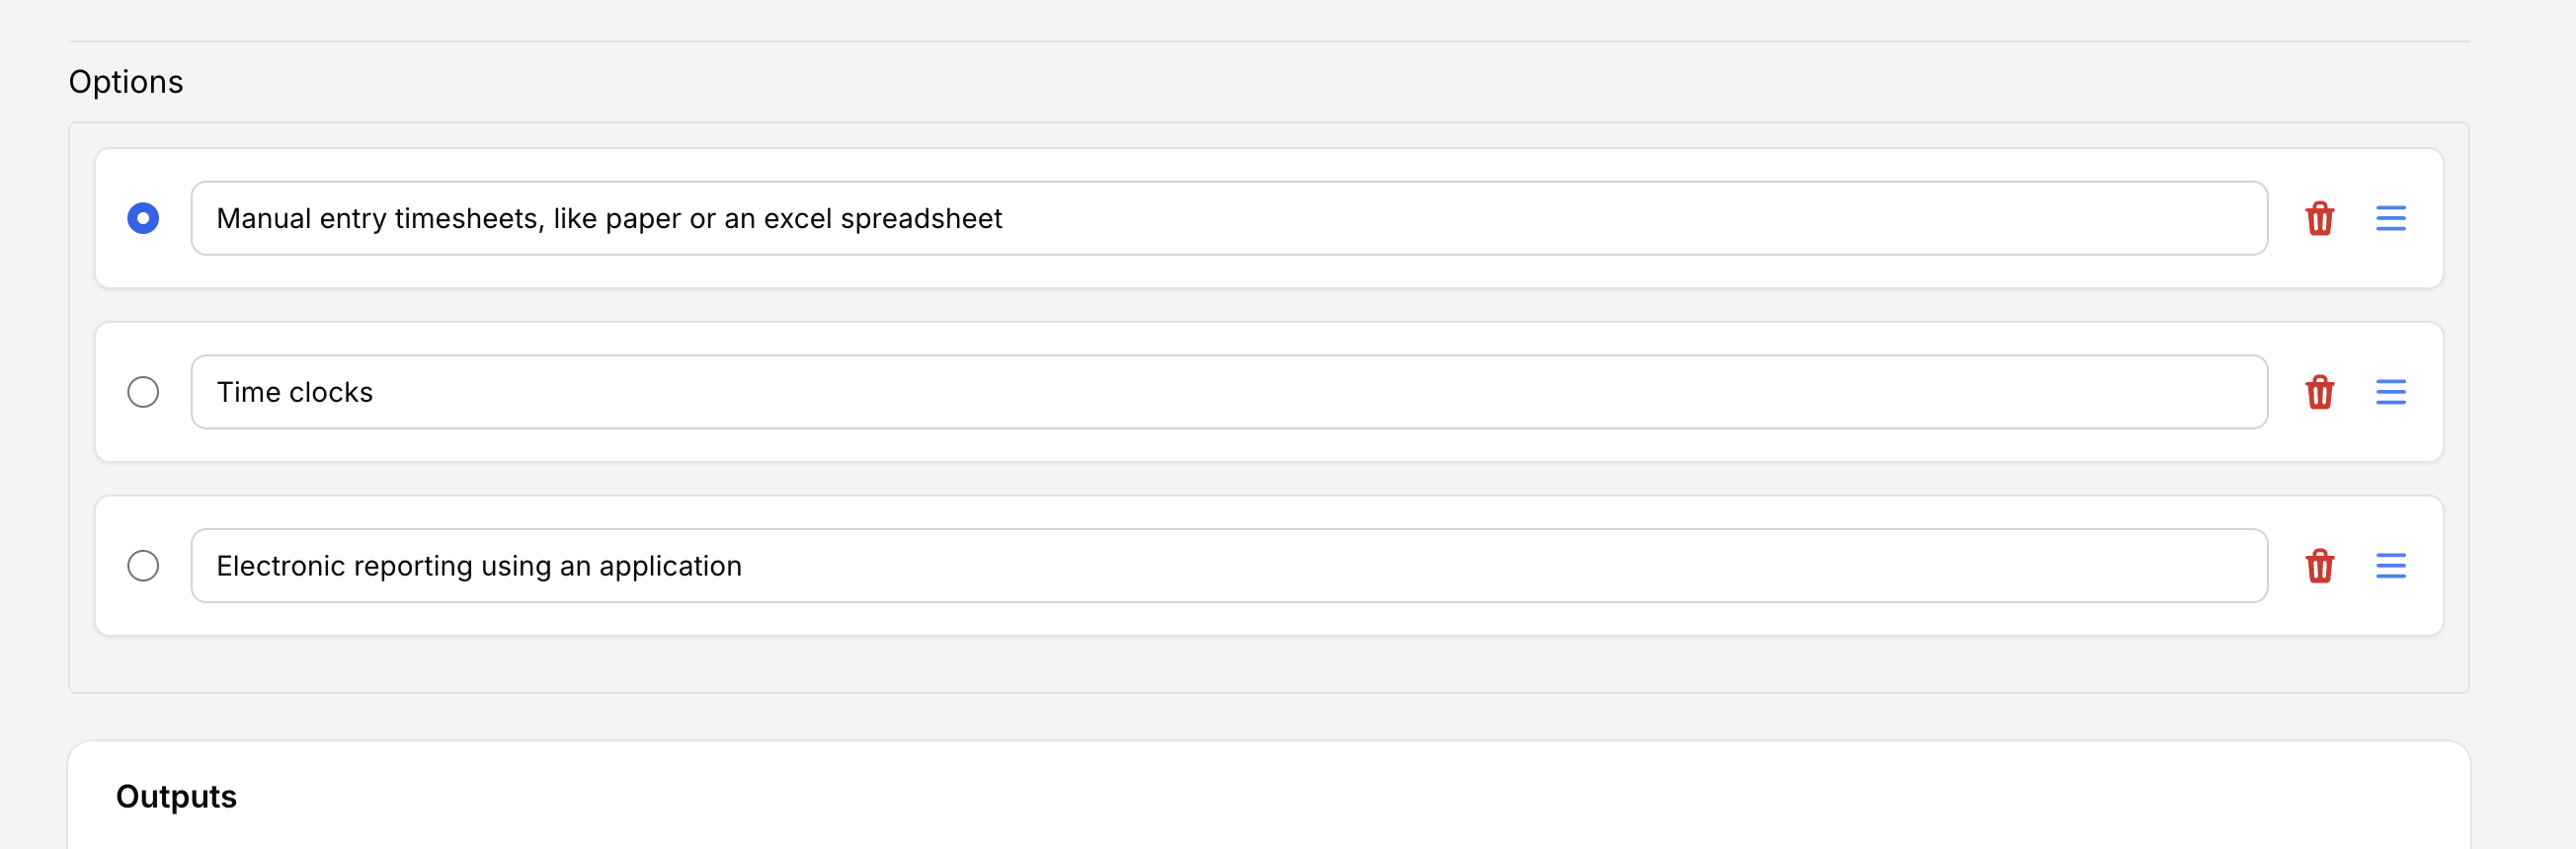This screenshot has width=2576, height=849.
Task: Click the Time clocks option card's left edge
Action: 106,392
